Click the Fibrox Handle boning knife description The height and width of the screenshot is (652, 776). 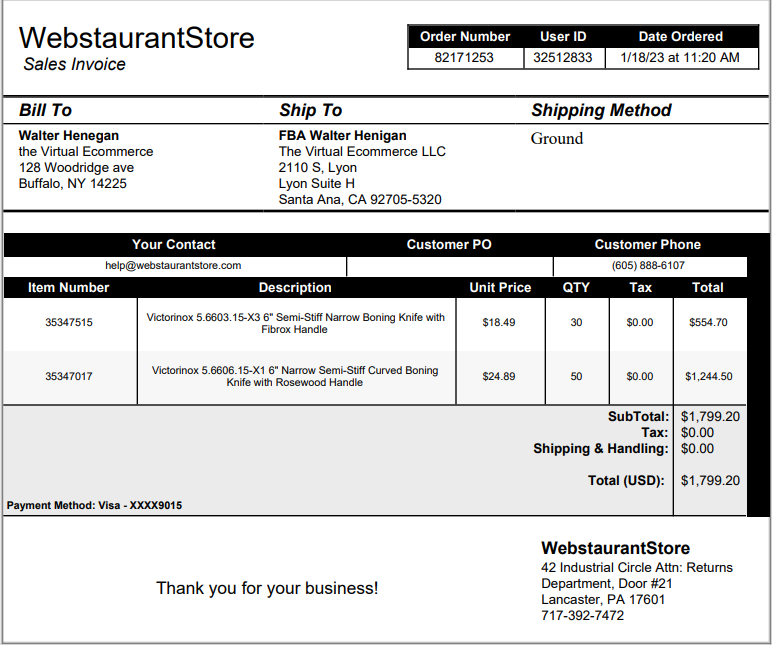pos(295,323)
